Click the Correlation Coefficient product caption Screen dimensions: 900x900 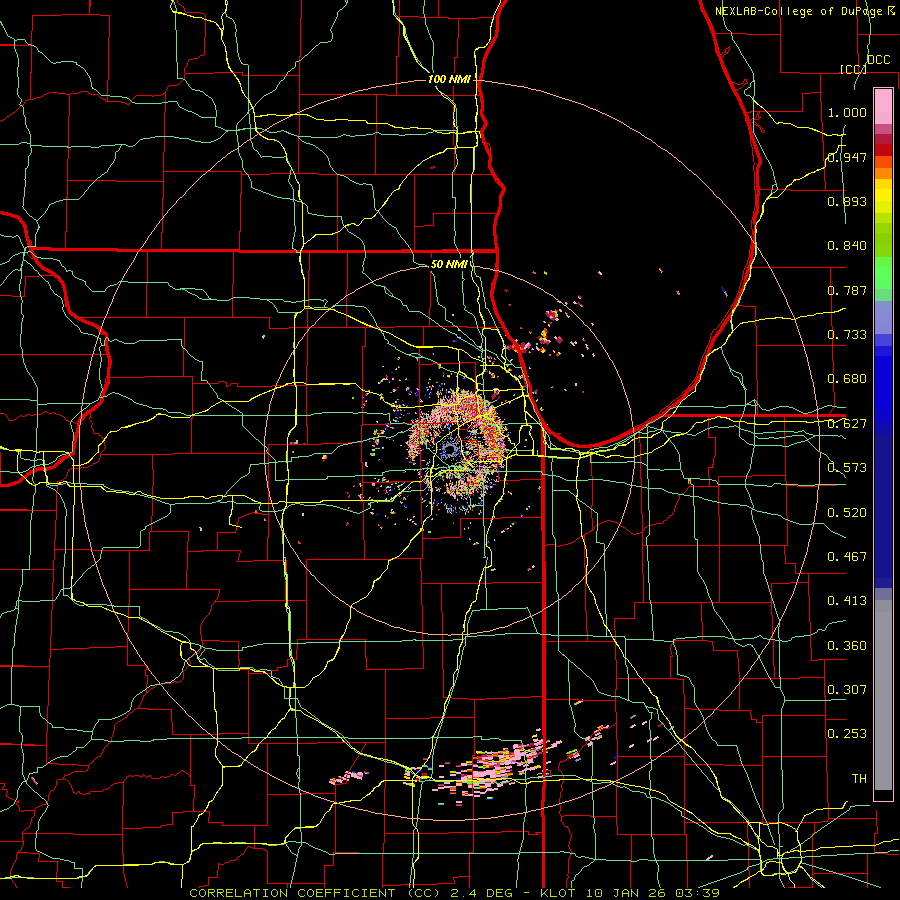coord(454,893)
